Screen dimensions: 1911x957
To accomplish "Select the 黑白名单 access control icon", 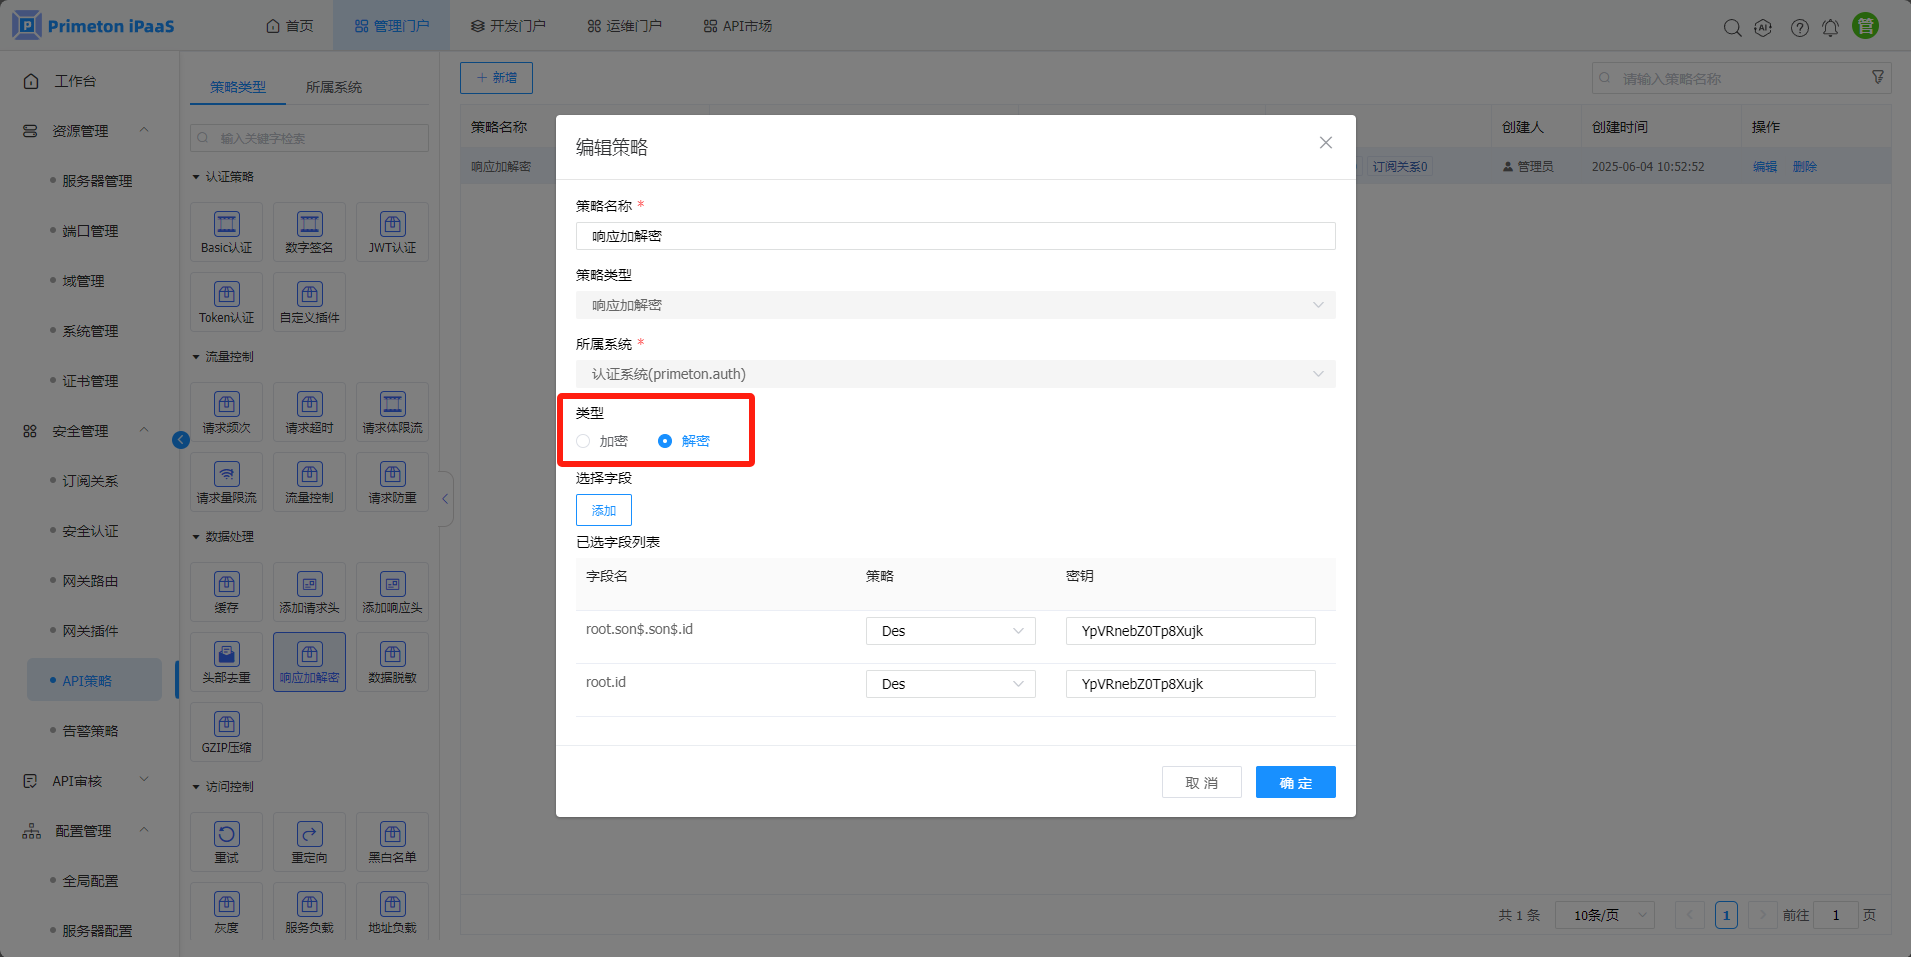I will (392, 841).
